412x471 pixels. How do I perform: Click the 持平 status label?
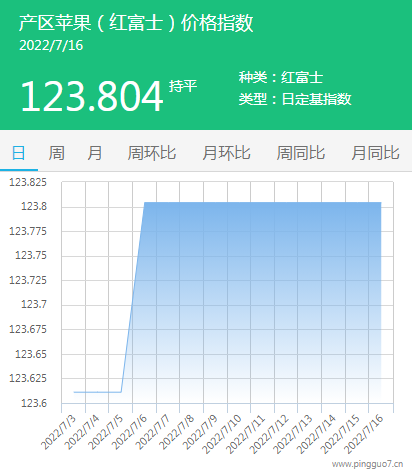(x=183, y=86)
